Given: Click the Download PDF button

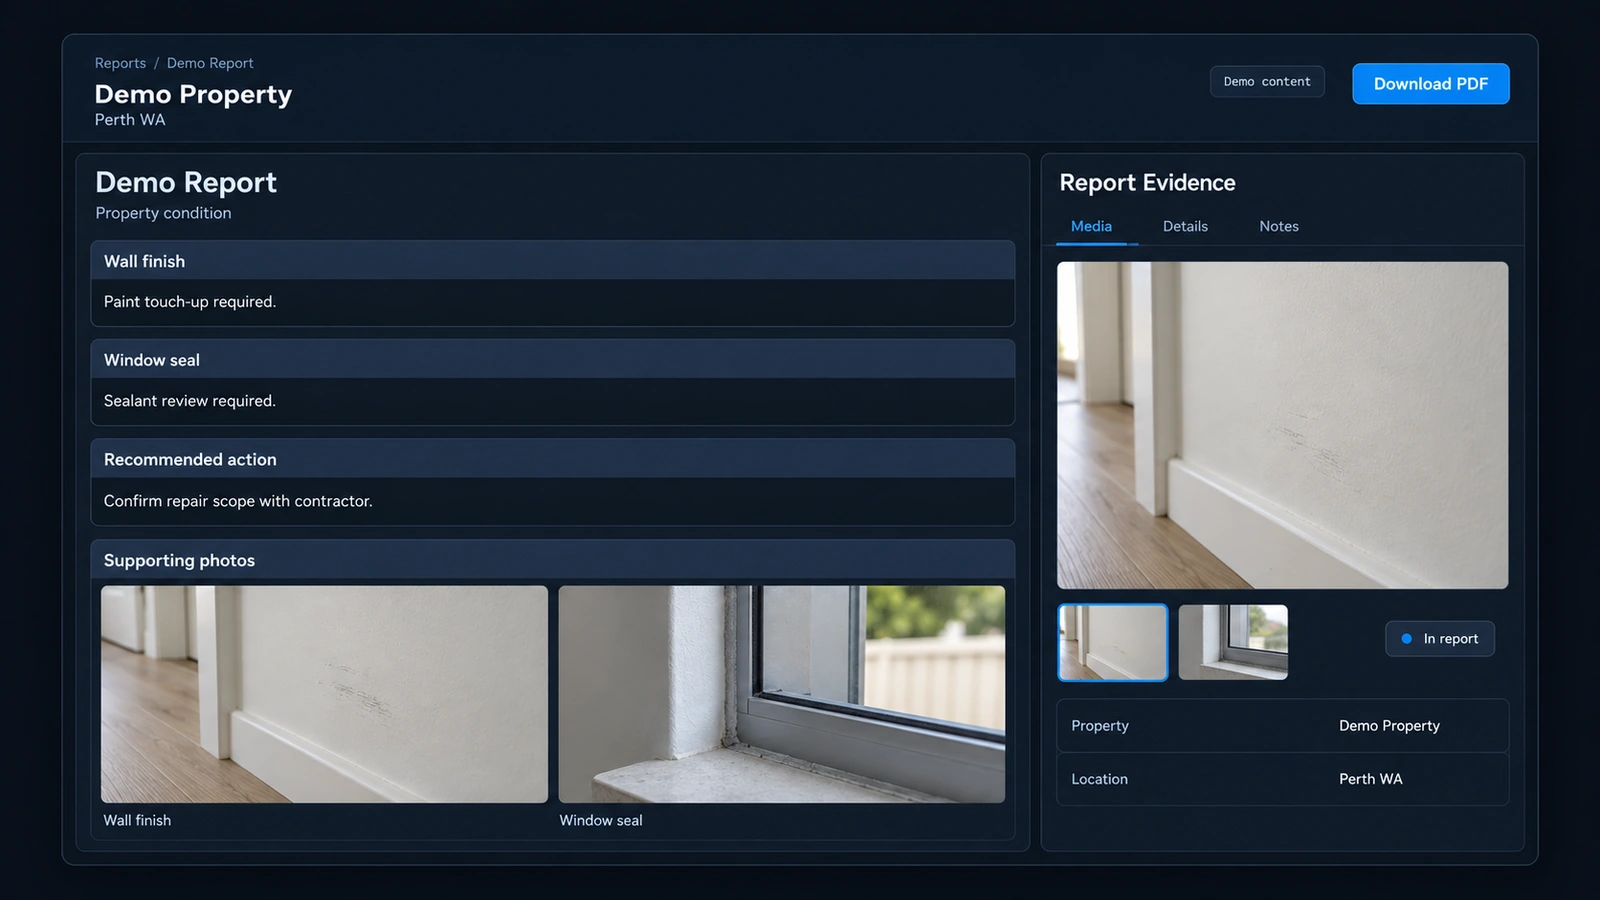Looking at the screenshot, I should tap(1430, 84).
